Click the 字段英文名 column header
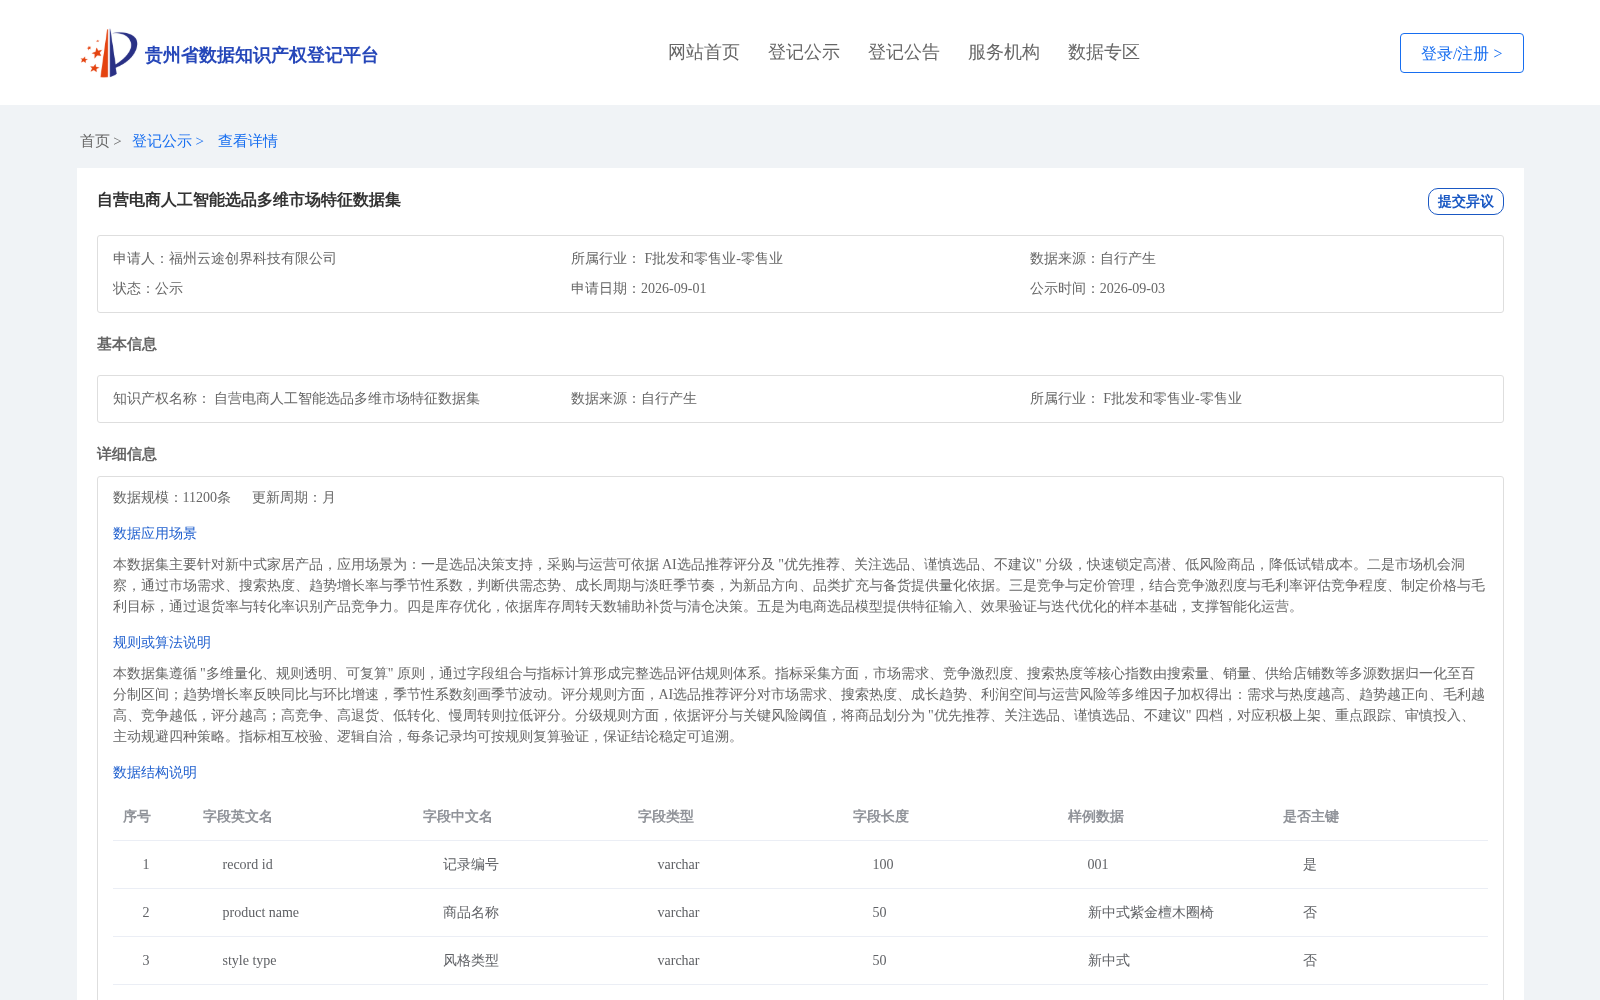Image resolution: width=1600 pixels, height=1000 pixels. 238,816
